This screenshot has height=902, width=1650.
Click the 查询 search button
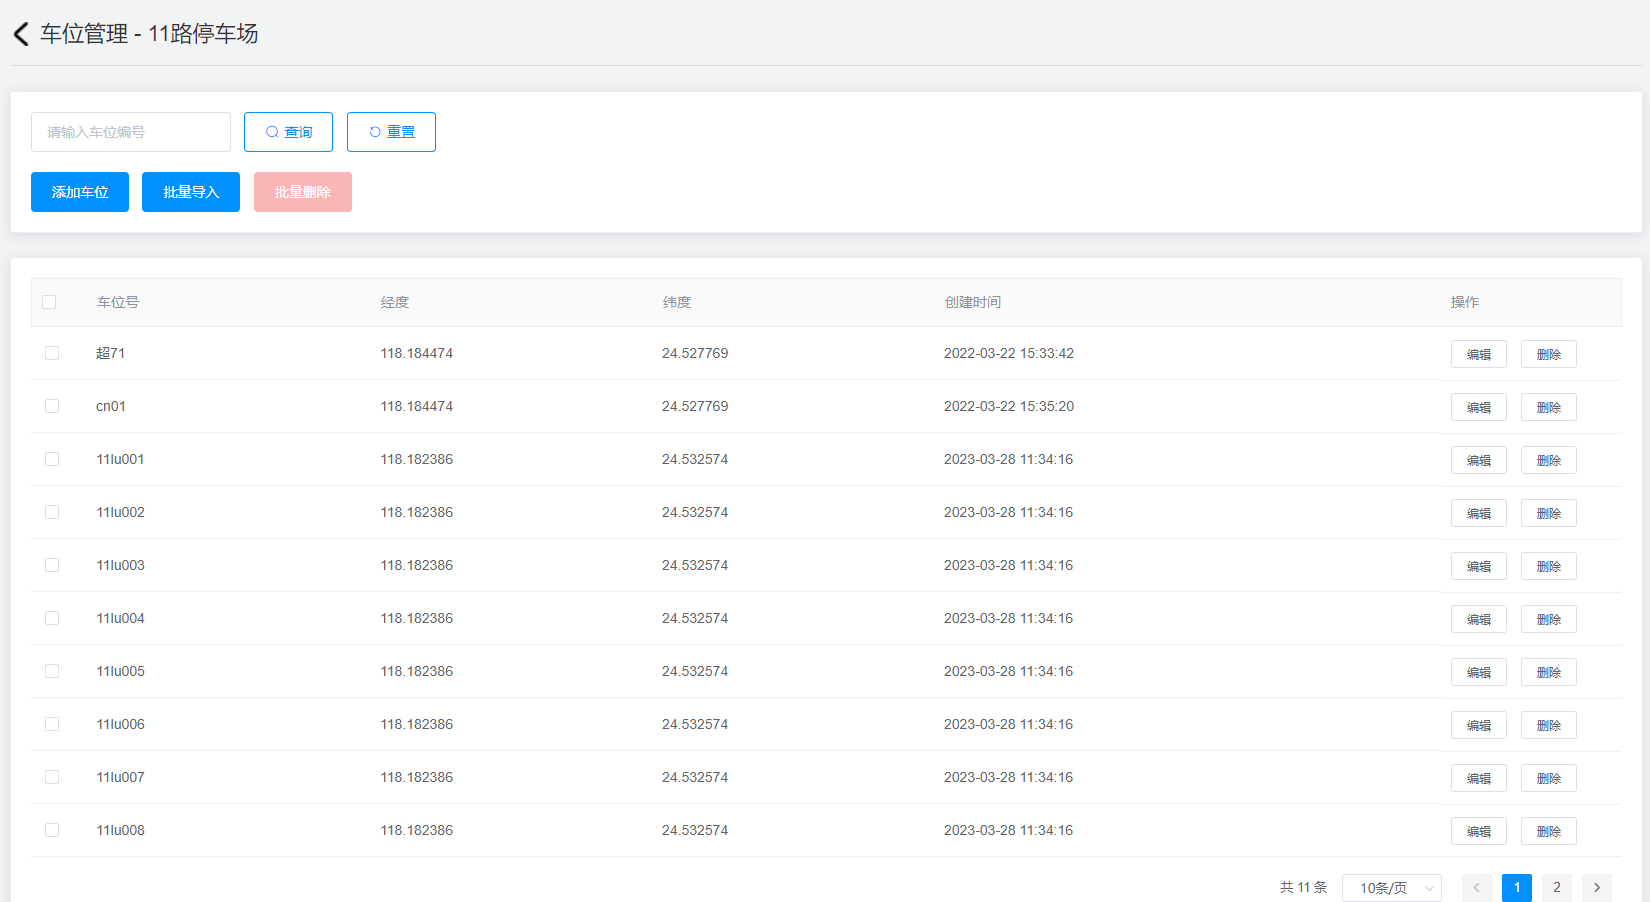pyautogui.click(x=288, y=132)
